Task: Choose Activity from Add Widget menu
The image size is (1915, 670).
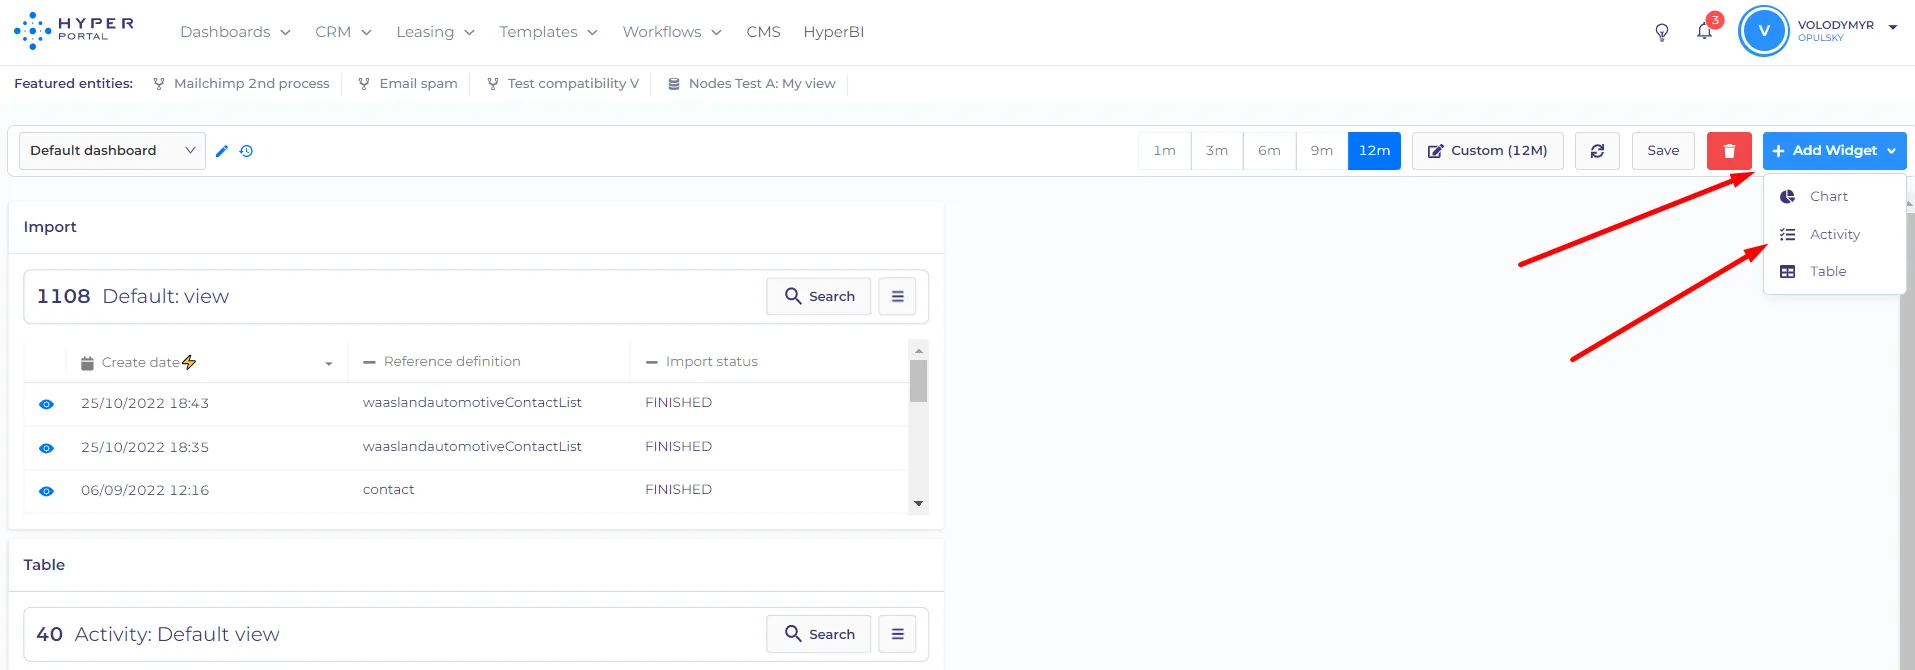Action: pos(1834,234)
